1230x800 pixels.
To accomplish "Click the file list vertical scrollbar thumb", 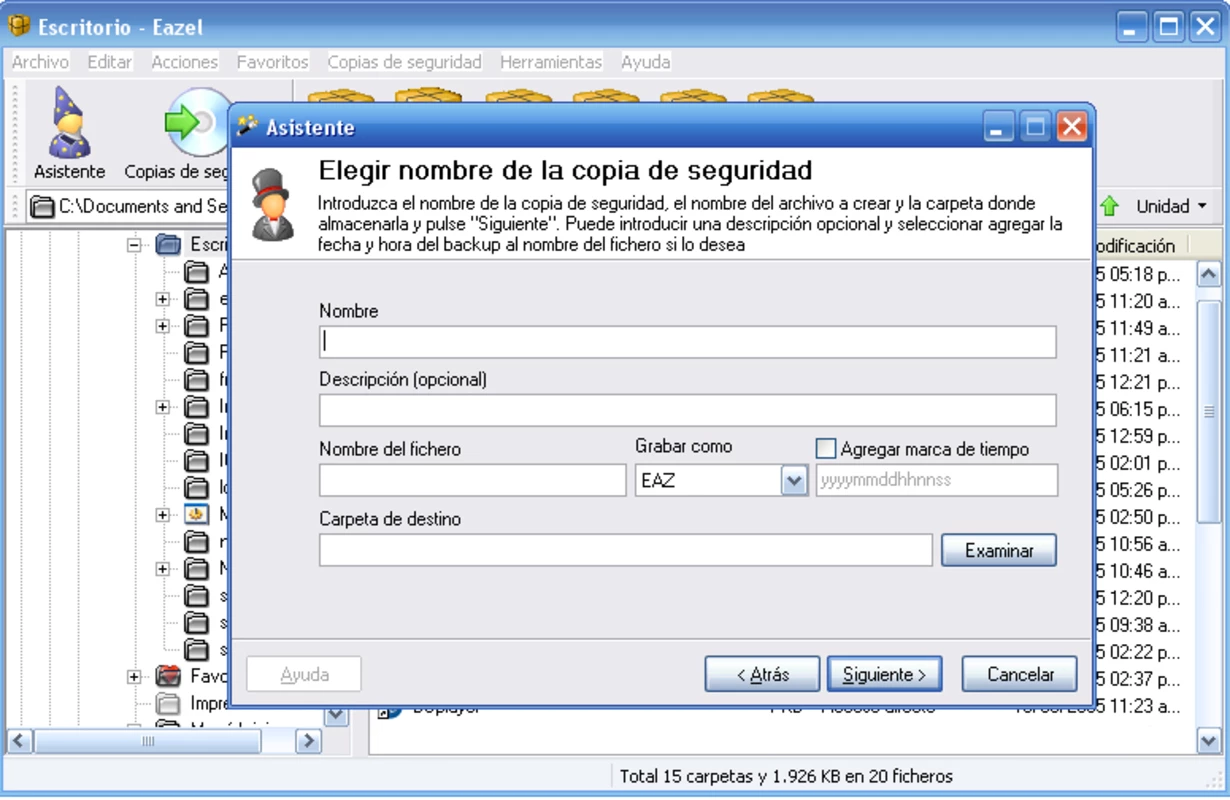I will [x=1209, y=411].
